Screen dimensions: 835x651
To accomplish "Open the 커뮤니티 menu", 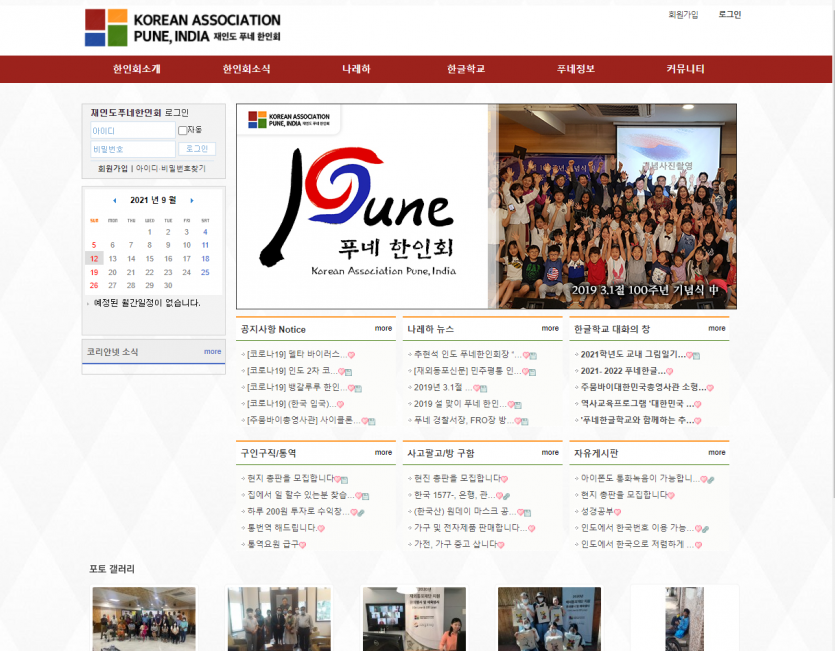I will (685, 69).
